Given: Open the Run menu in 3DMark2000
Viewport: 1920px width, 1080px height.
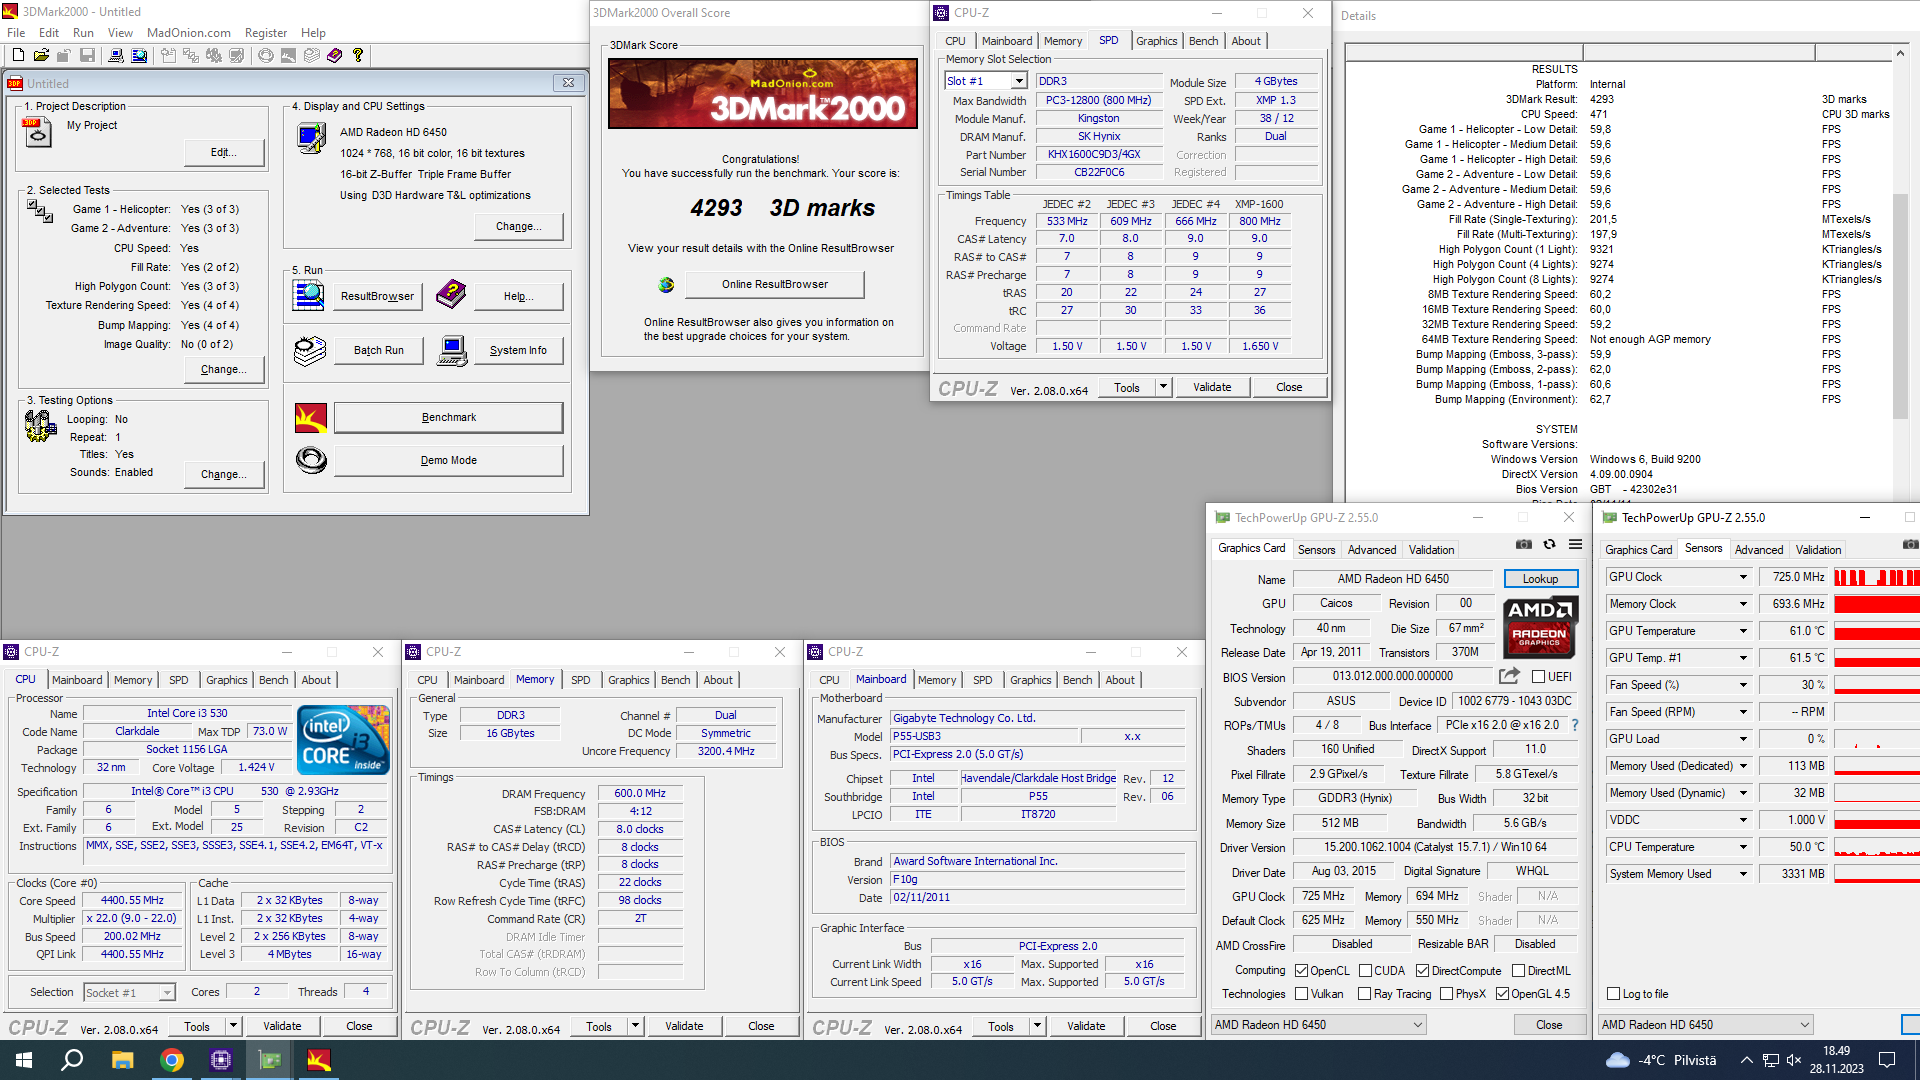Looking at the screenshot, I should coord(83,33).
